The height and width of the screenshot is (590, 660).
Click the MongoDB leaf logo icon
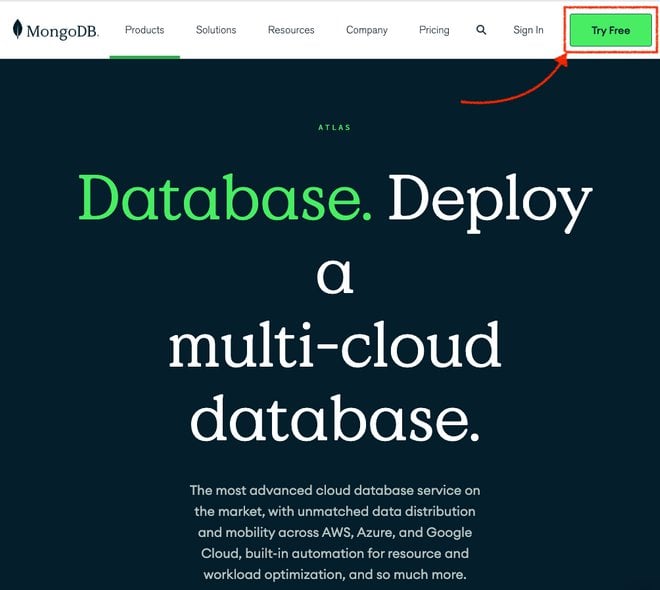click(x=18, y=29)
